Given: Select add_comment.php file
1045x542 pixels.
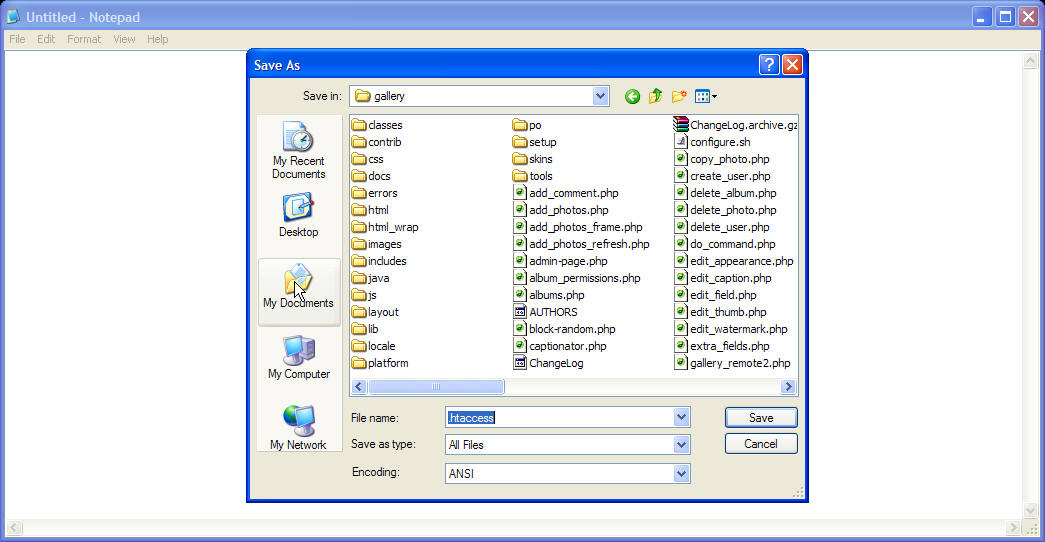Looking at the screenshot, I should [566, 193].
